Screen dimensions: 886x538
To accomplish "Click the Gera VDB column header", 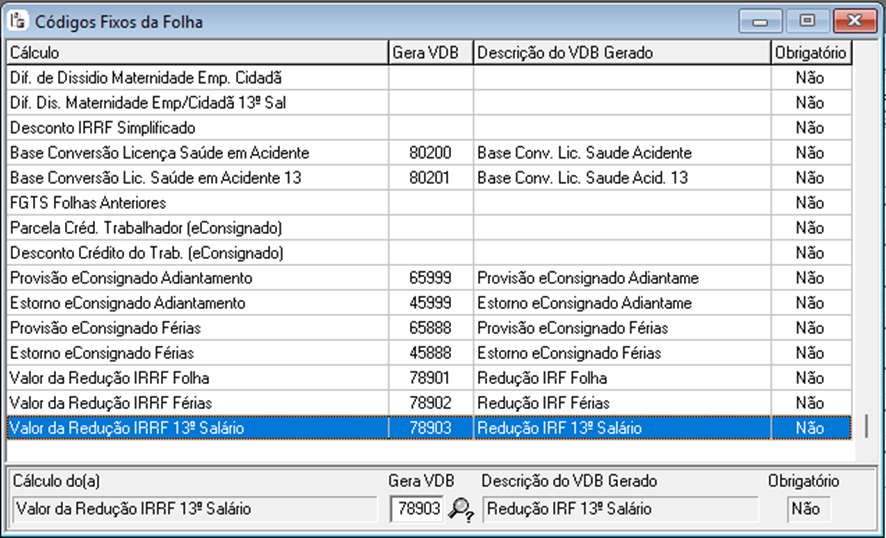I will (x=429, y=52).
